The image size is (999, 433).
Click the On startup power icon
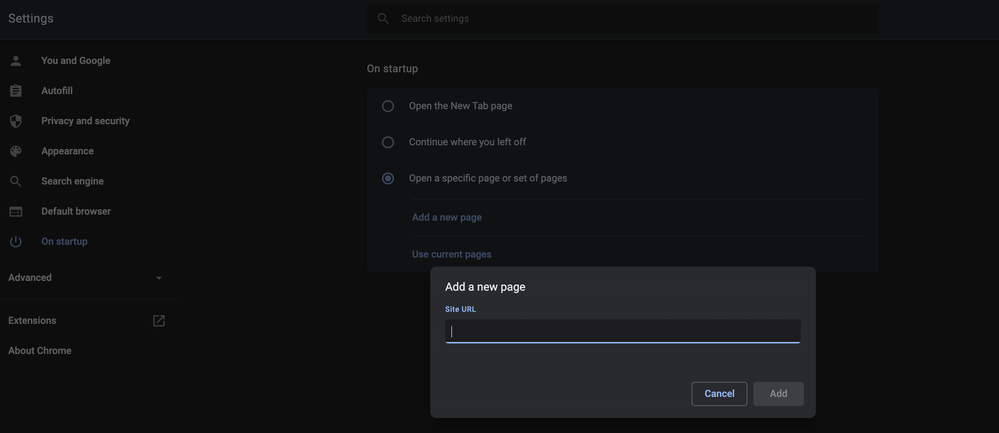tap(16, 242)
